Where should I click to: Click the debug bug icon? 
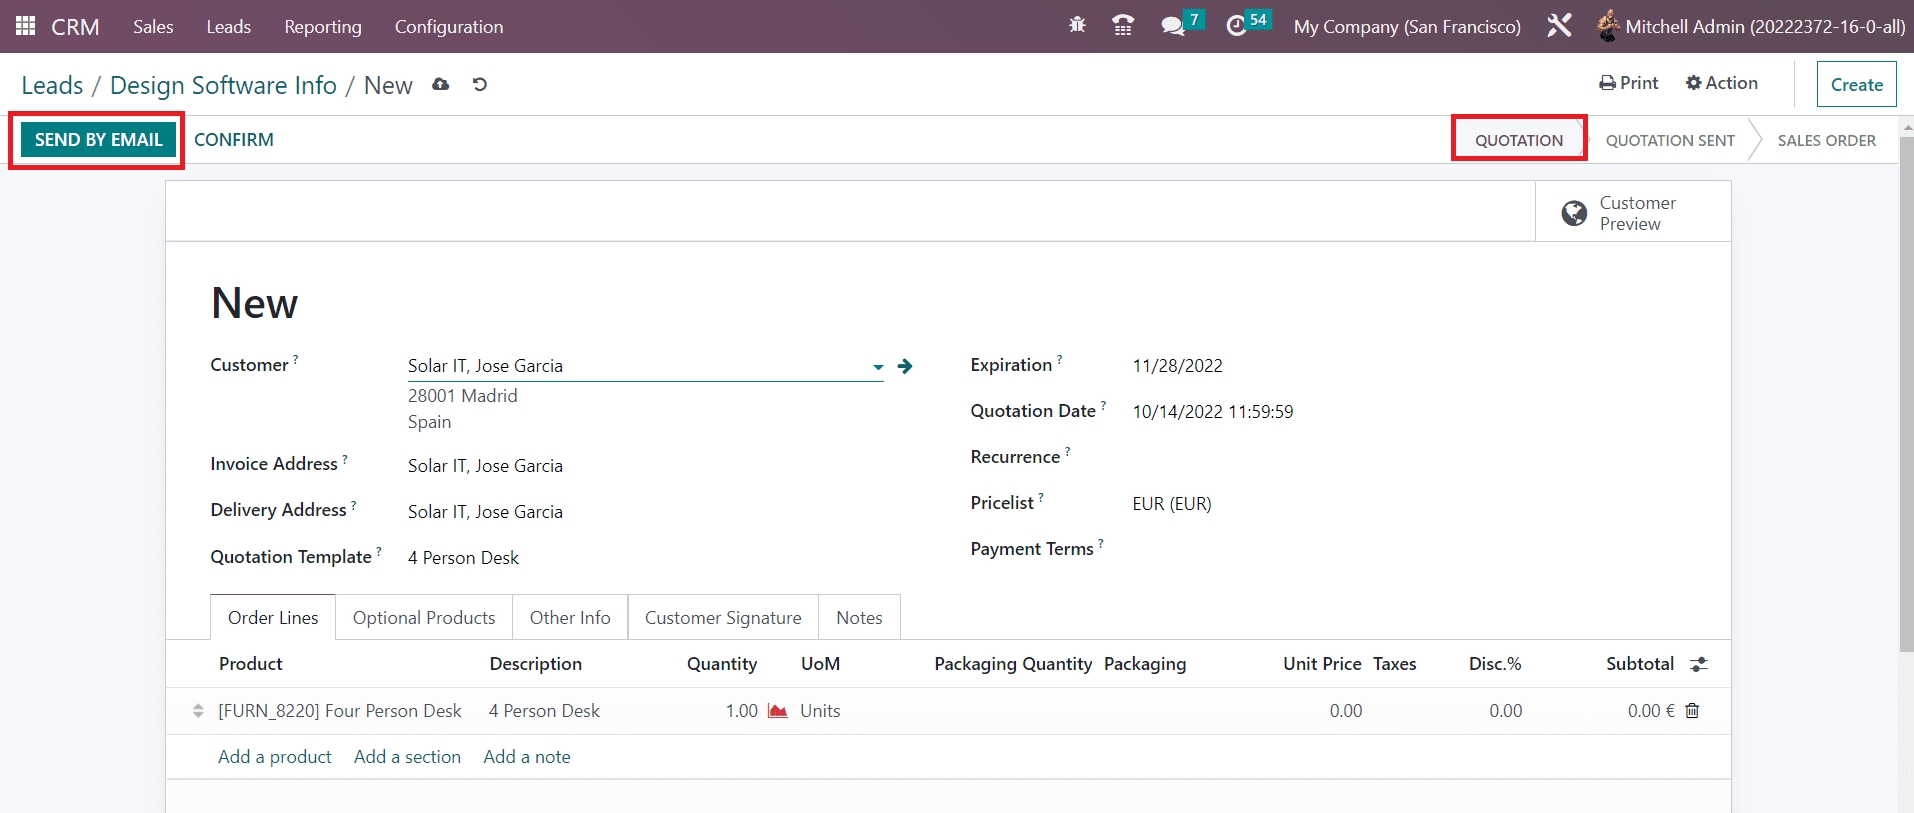[x=1077, y=26]
